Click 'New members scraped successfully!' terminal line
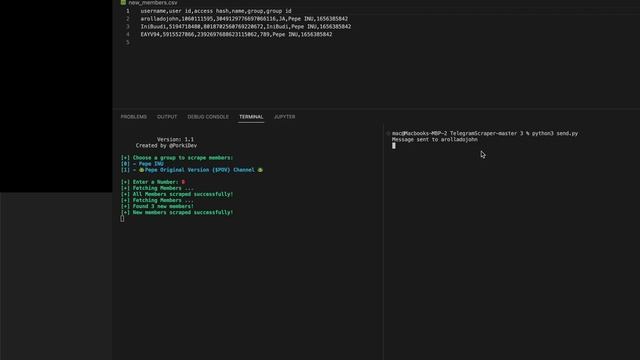The image size is (640, 360). click(177, 212)
